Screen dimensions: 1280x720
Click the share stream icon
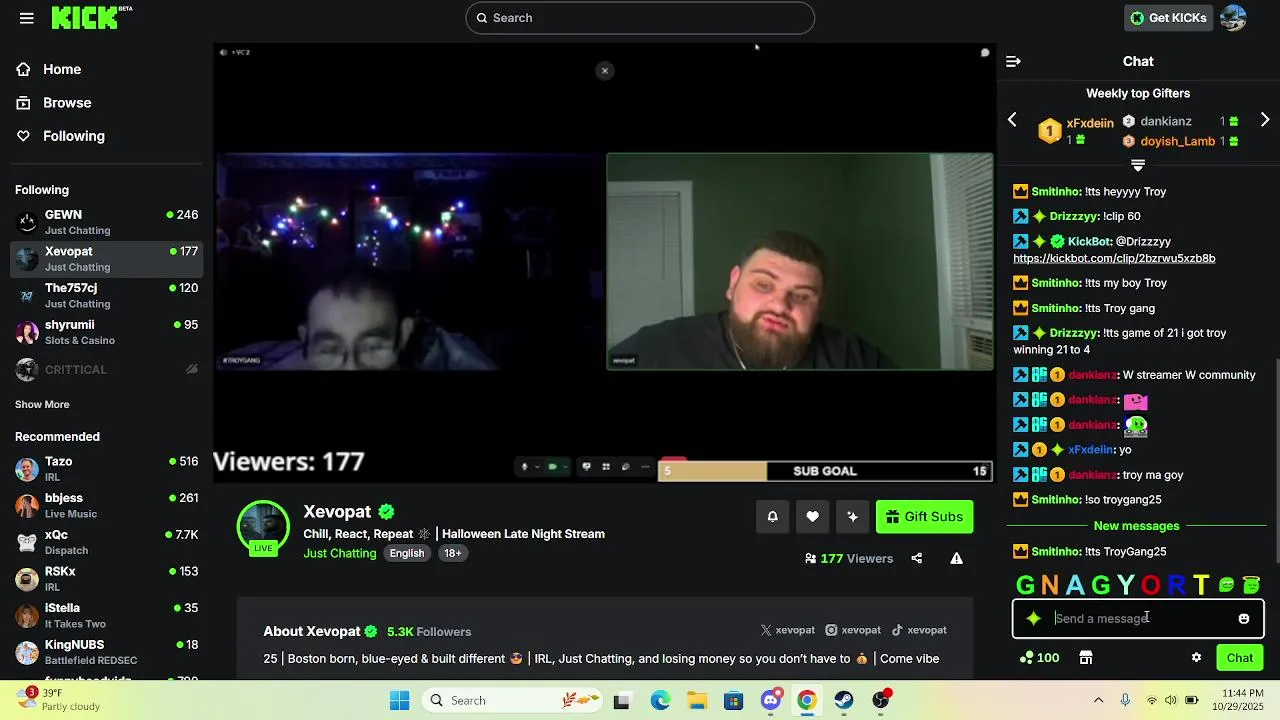tap(917, 559)
